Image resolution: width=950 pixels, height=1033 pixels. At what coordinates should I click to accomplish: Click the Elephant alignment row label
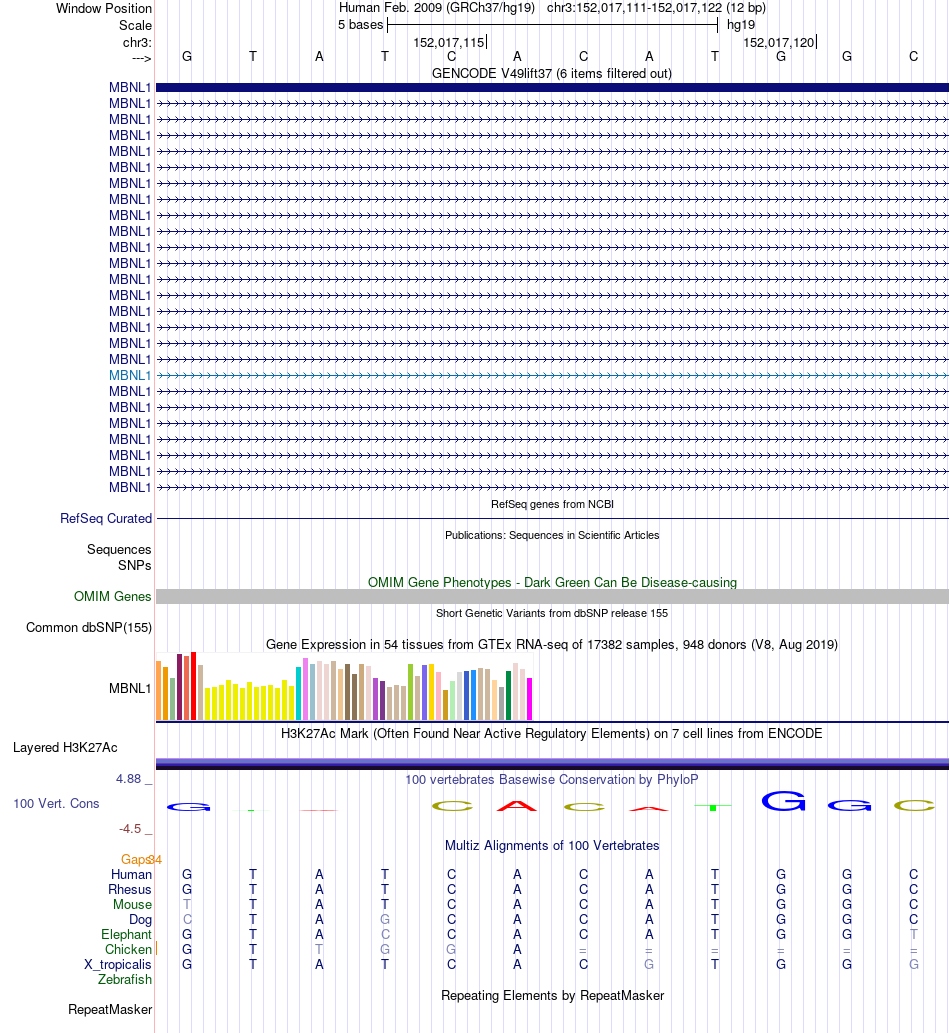coord(126,935)
